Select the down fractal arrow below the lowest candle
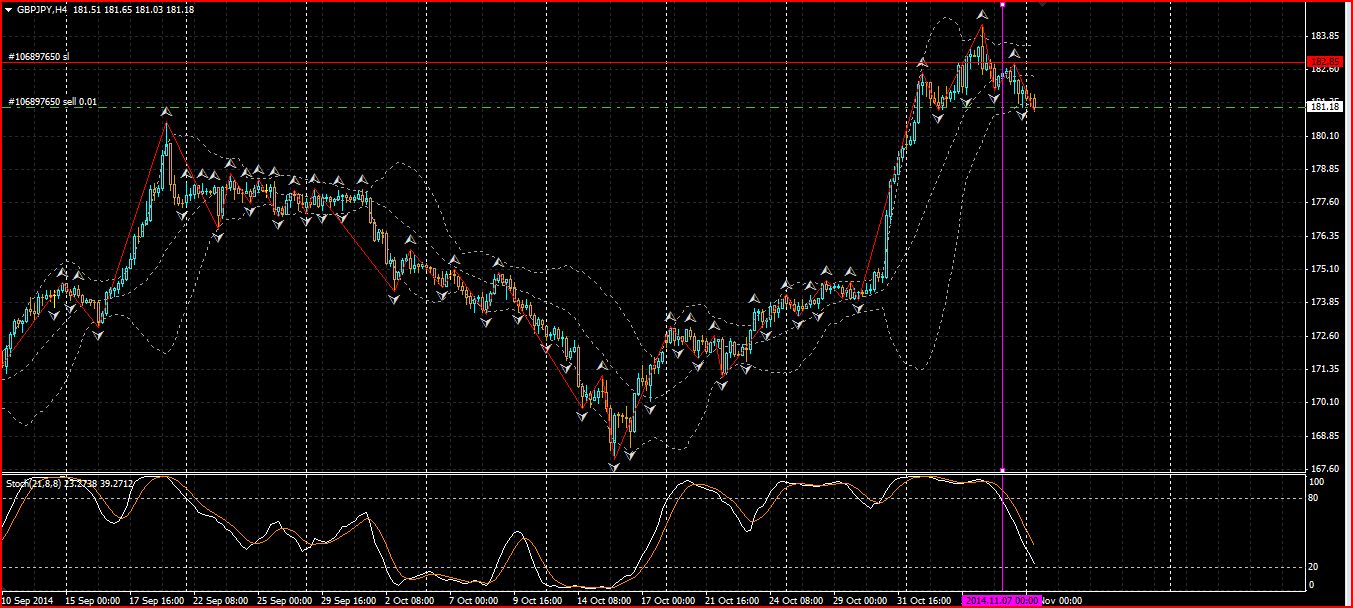The height and width of the screenshot is (608, 1353). [x=614, y=466]
